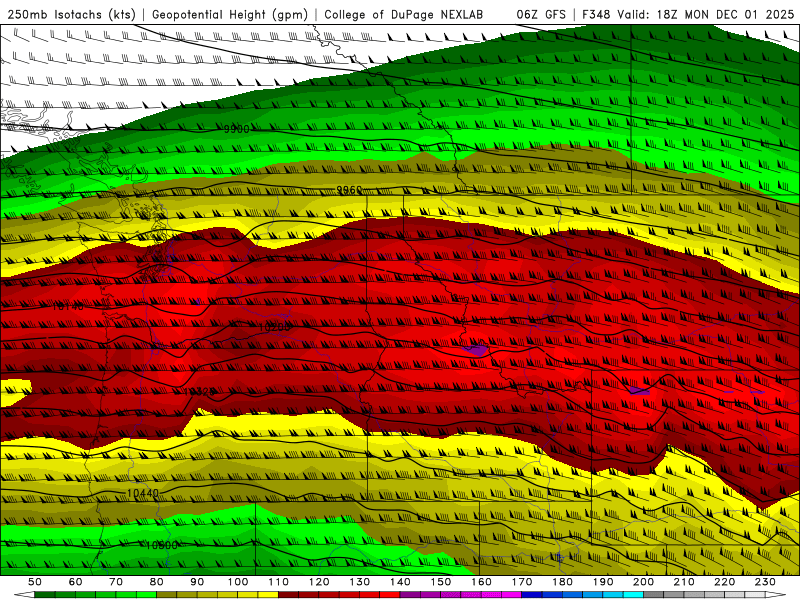Click the larger central purple jet maximum patch
Image resolution: width=800 pixels, height=600 pixels.
[476, 350]
